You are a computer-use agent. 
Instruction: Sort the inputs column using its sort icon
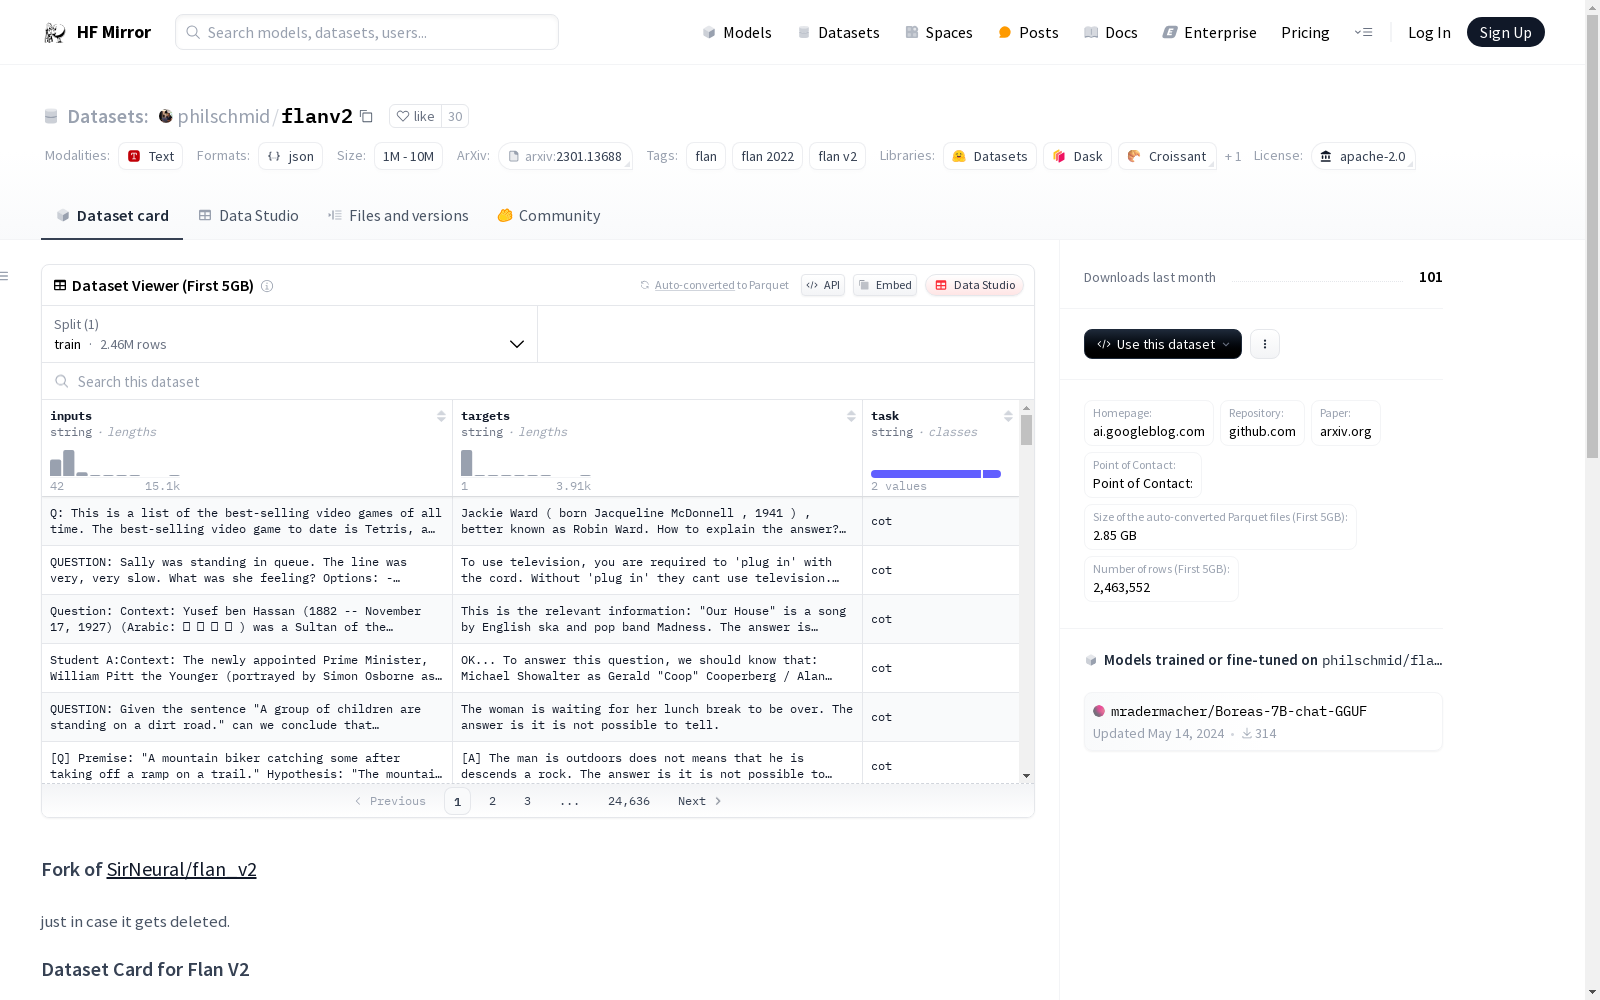click(441, 416)
